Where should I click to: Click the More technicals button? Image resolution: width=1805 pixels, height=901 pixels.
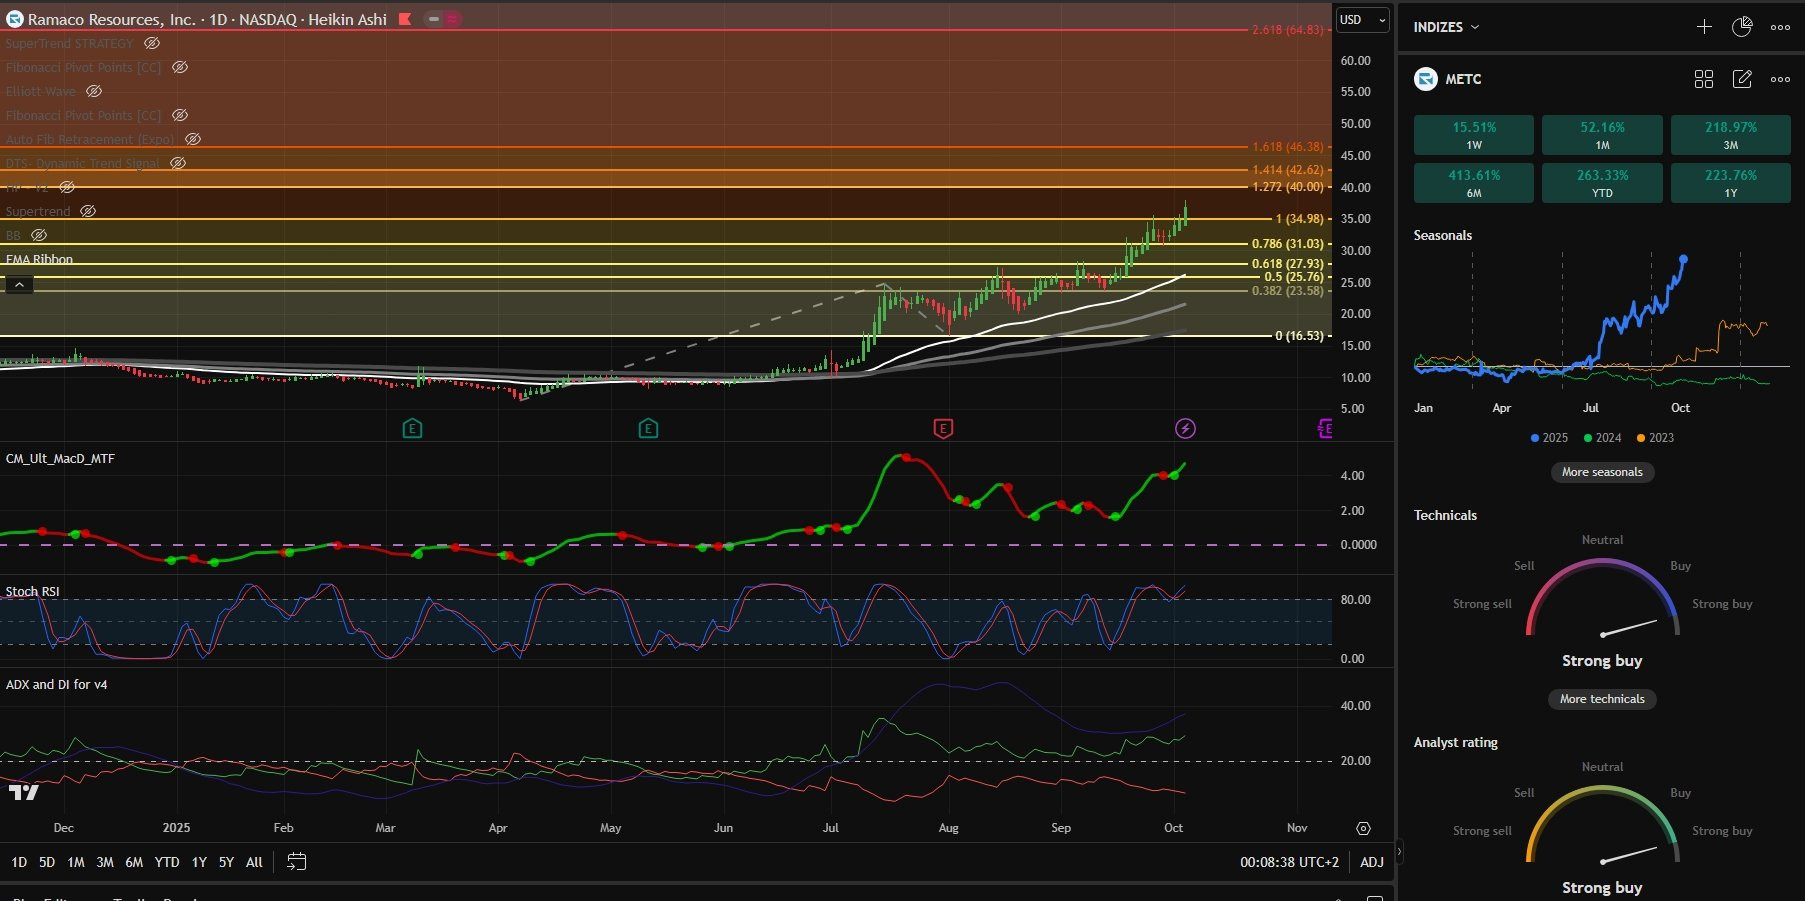coord(1602,699)
